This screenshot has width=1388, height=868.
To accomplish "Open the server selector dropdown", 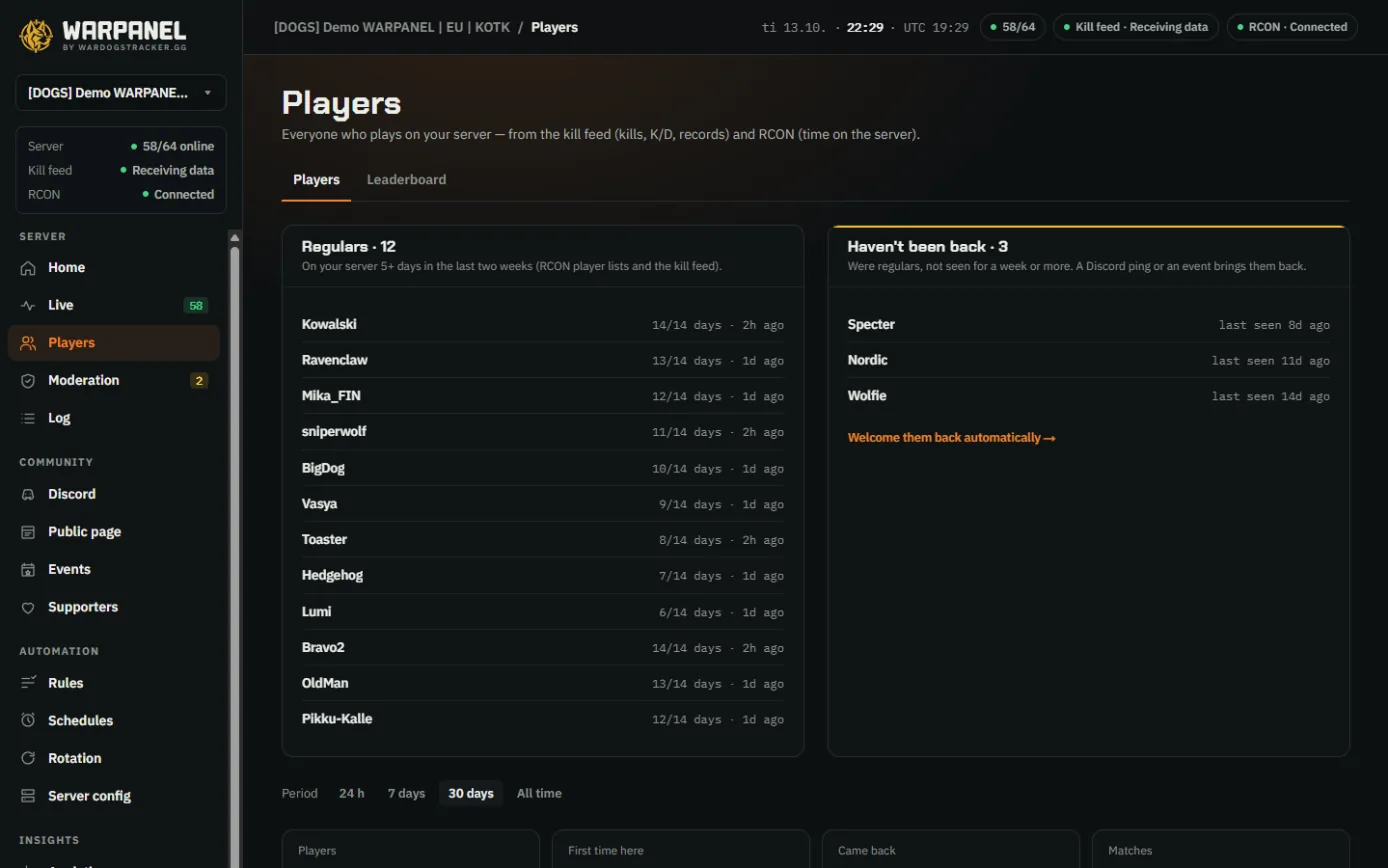I will coord(121,93).
